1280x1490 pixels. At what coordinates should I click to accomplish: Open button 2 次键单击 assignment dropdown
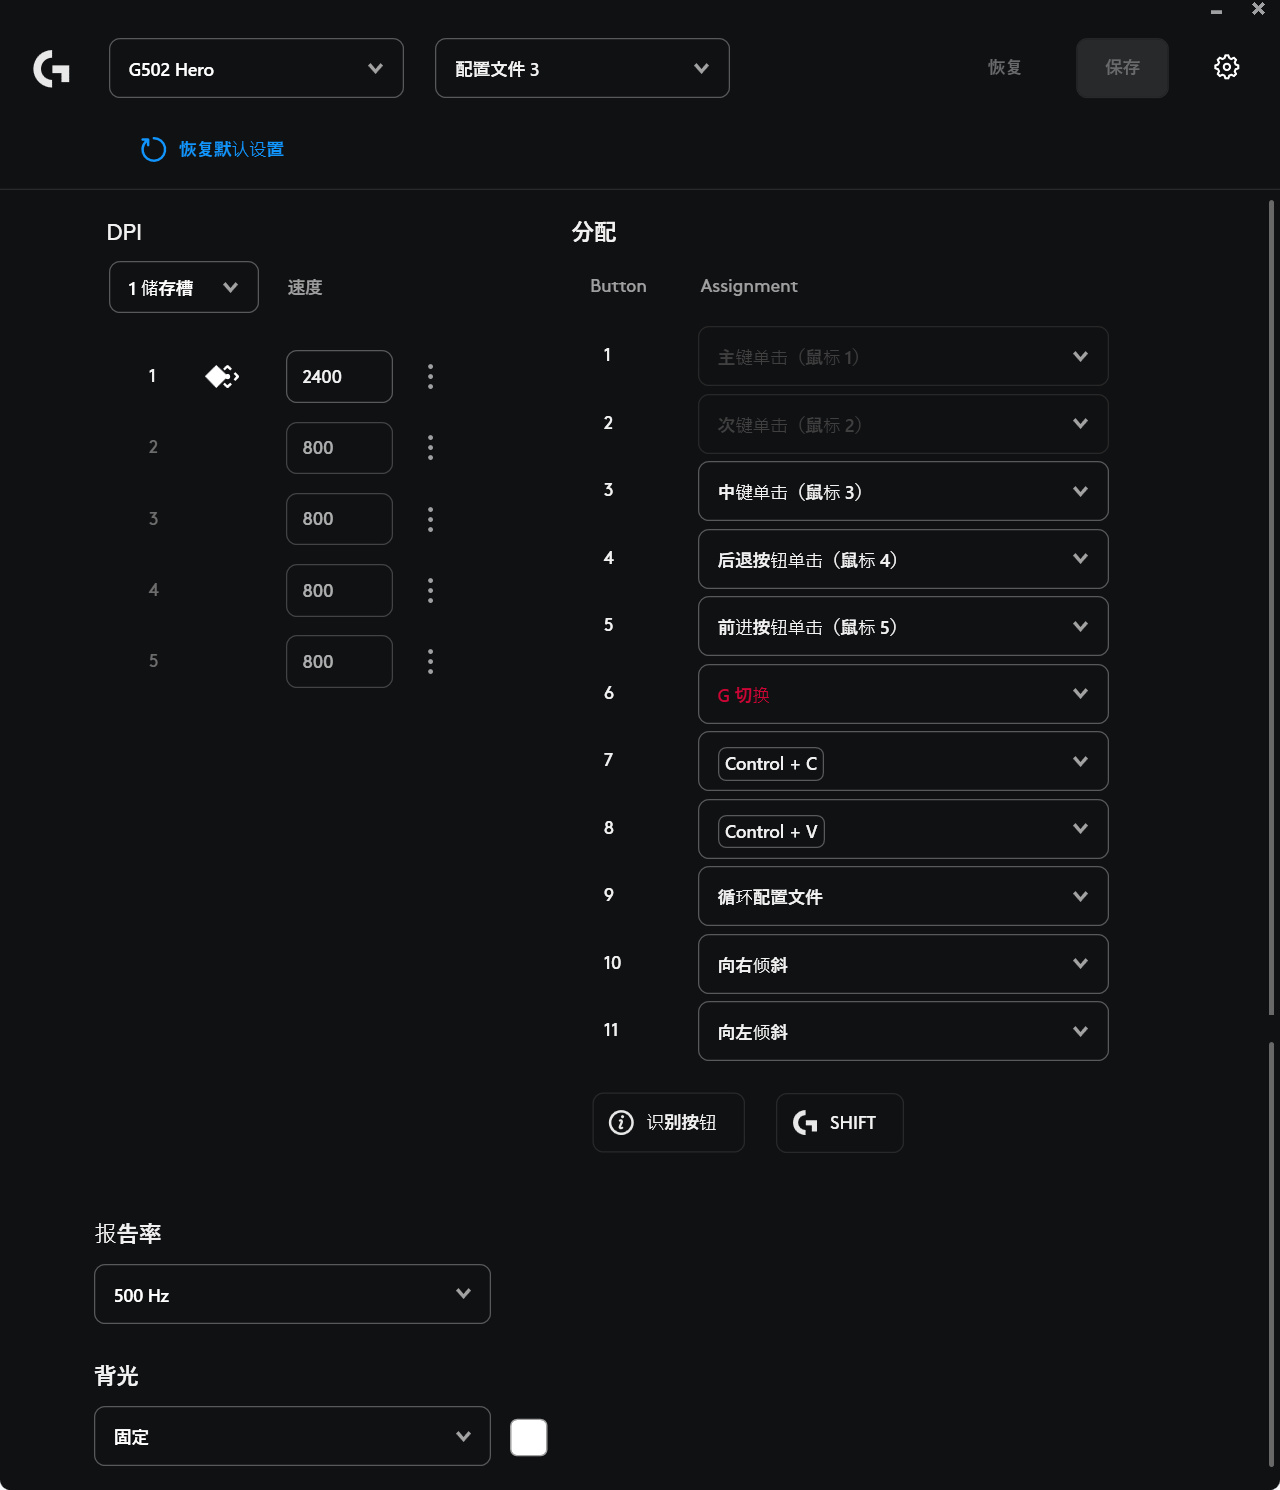coord(903,424)
